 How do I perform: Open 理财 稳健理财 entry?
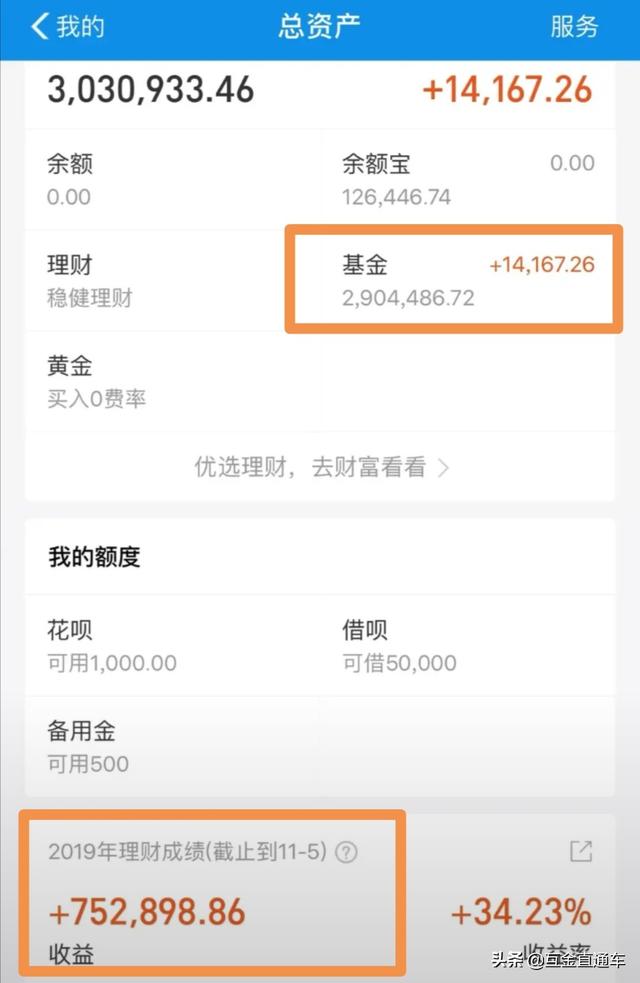pos(172,281)
